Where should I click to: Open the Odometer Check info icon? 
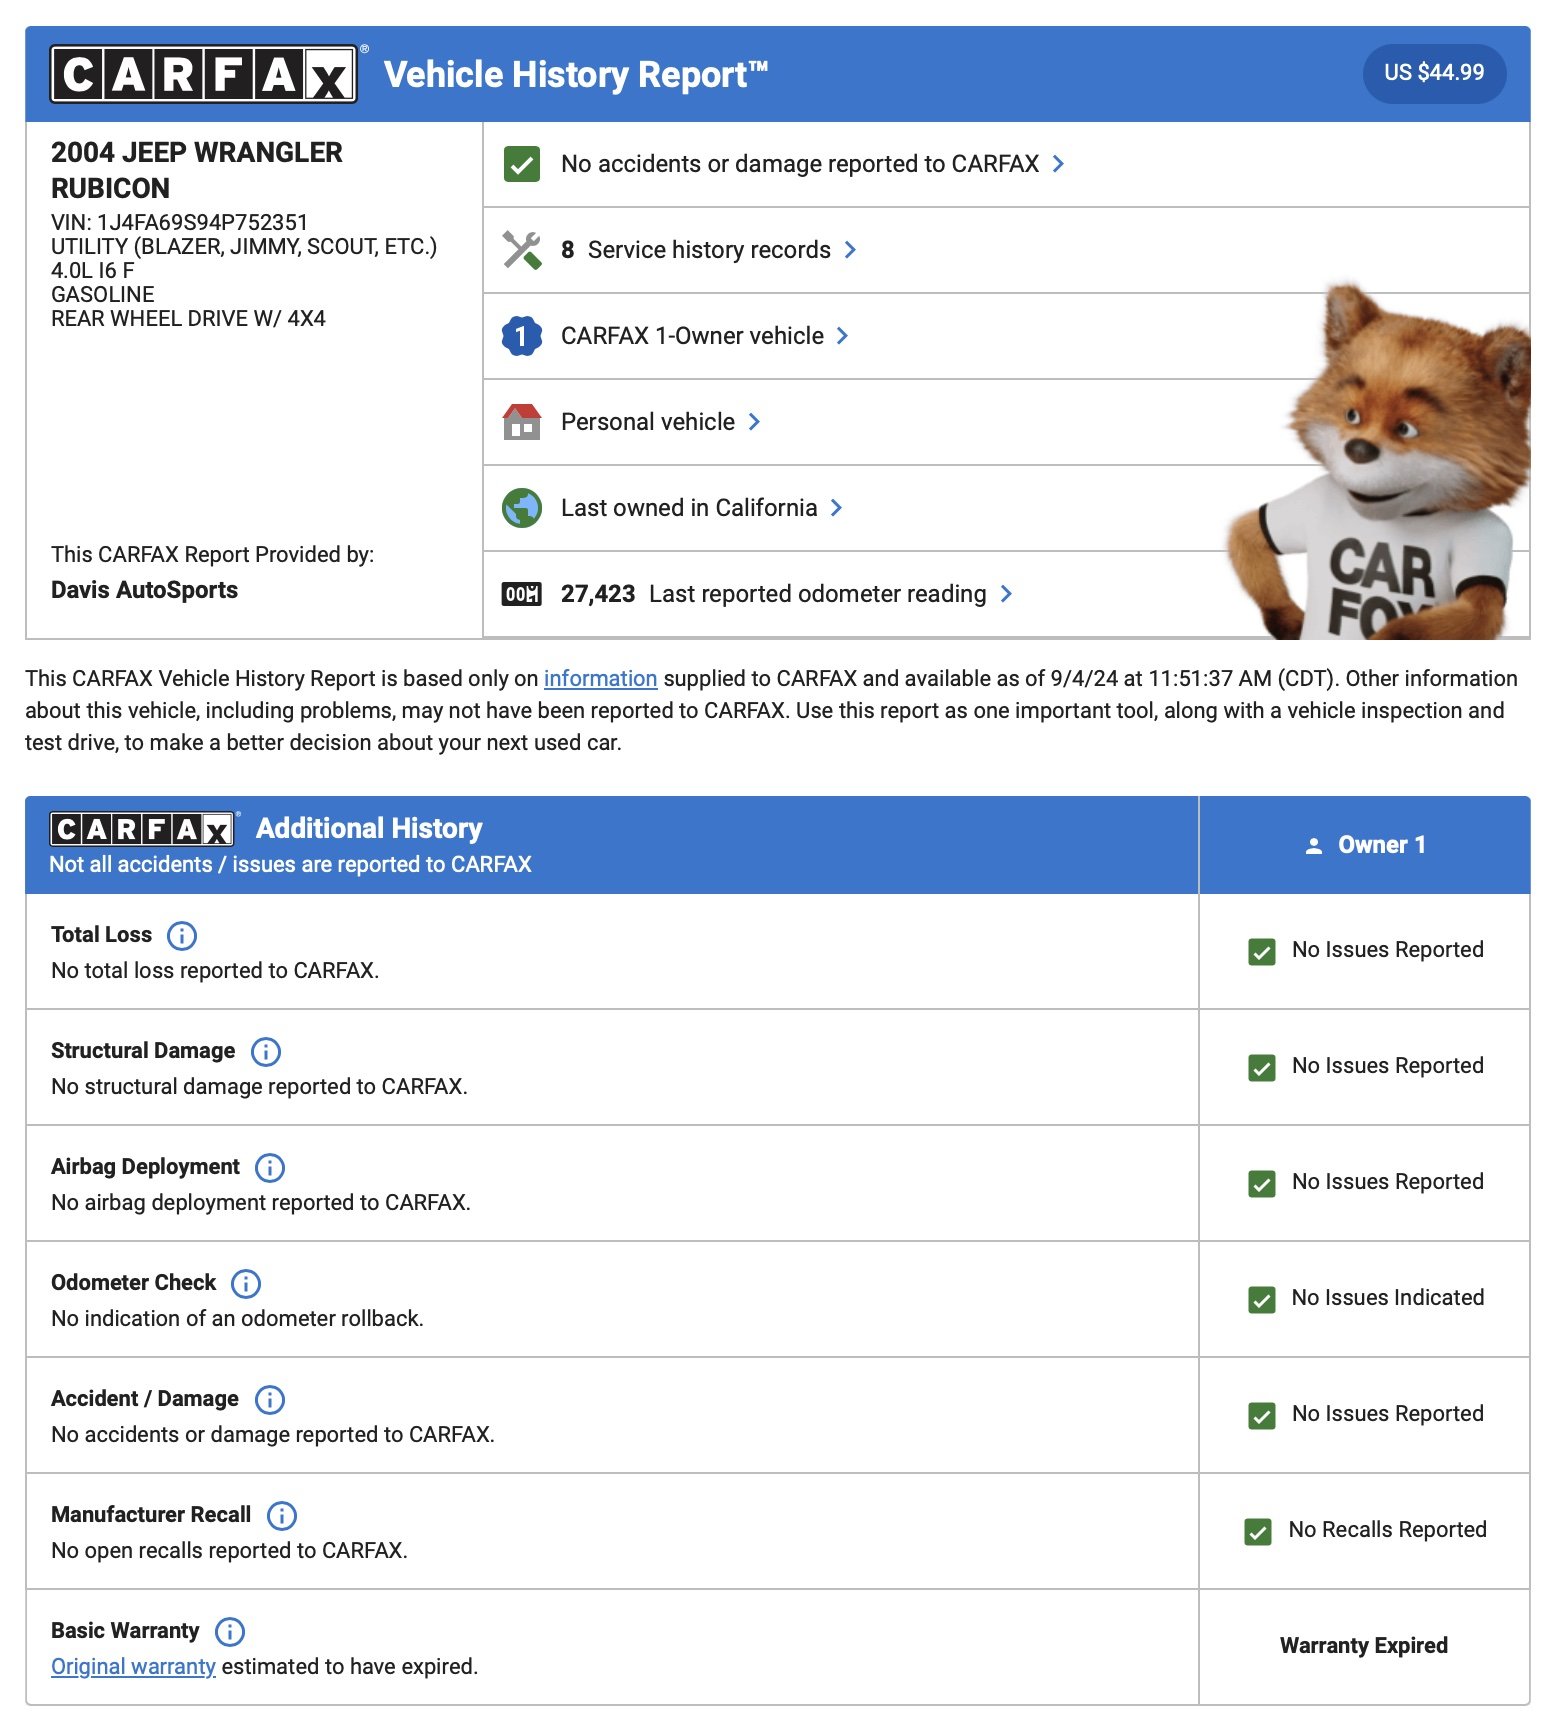(245, 1283)
